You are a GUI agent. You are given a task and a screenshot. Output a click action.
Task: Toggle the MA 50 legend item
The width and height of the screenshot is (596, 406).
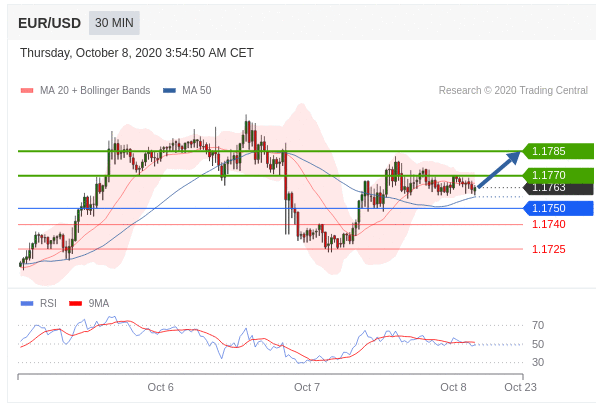[x=187, y=90]
